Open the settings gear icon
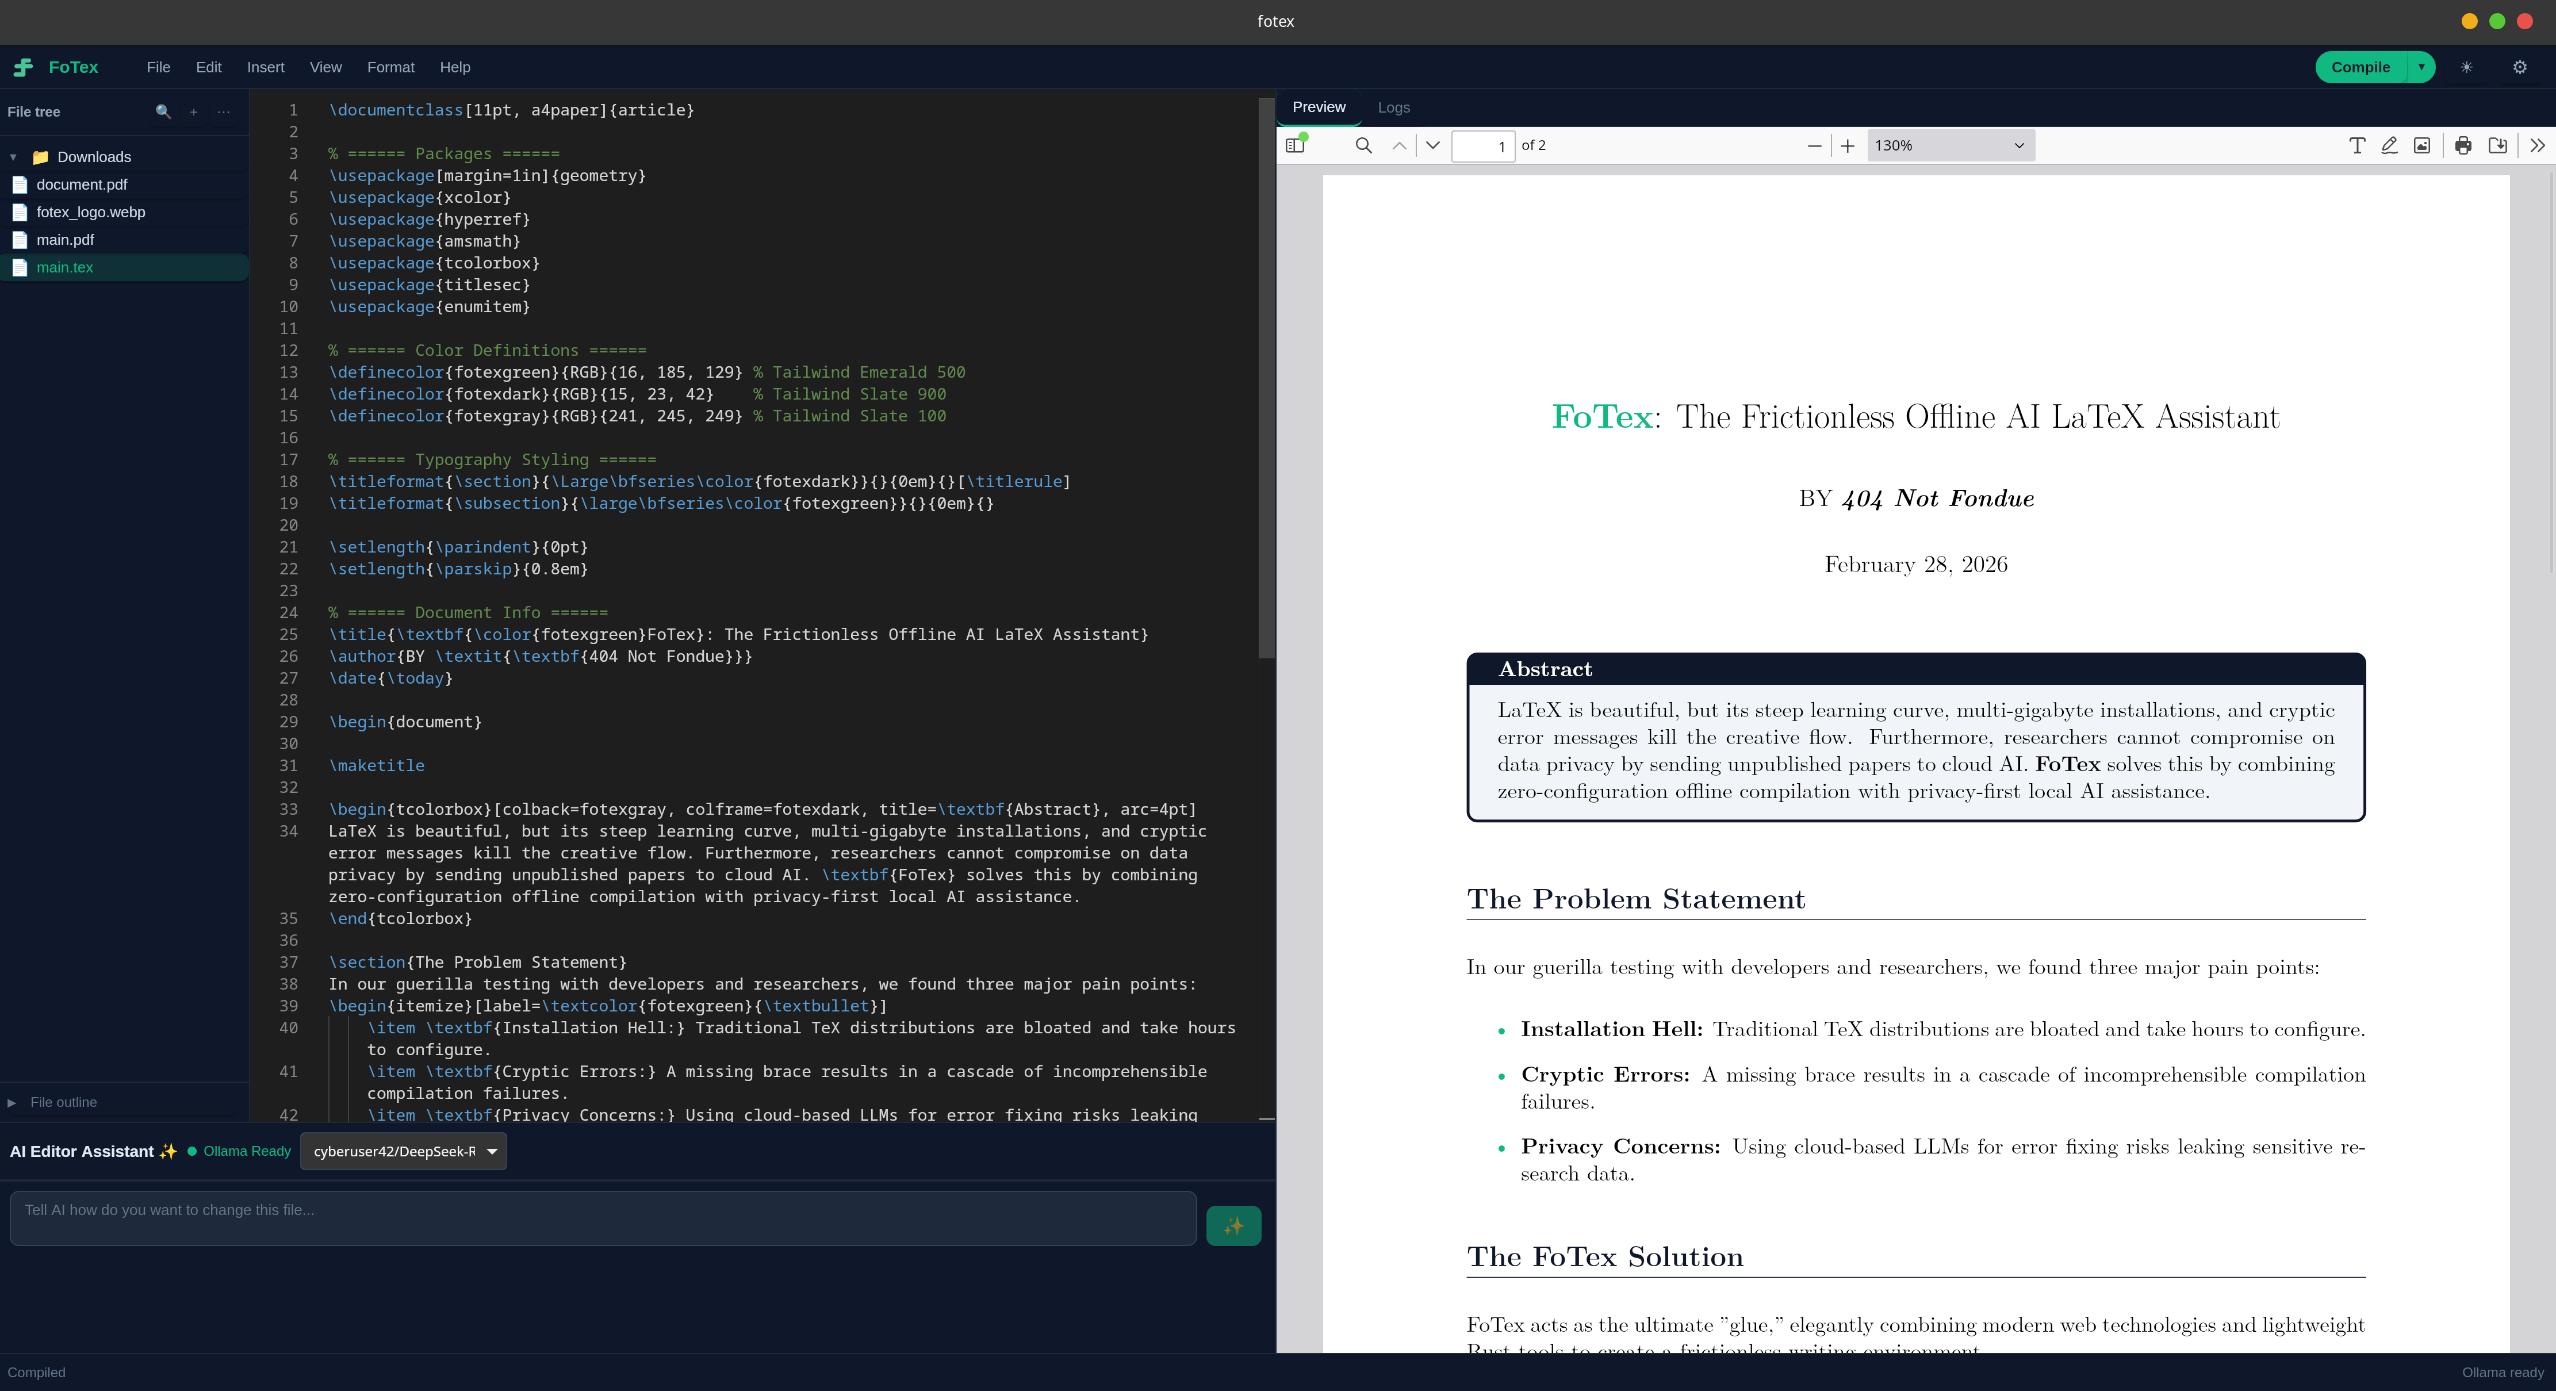The height and width of the screenshot is (1391, 2556). pos(2519,67)
